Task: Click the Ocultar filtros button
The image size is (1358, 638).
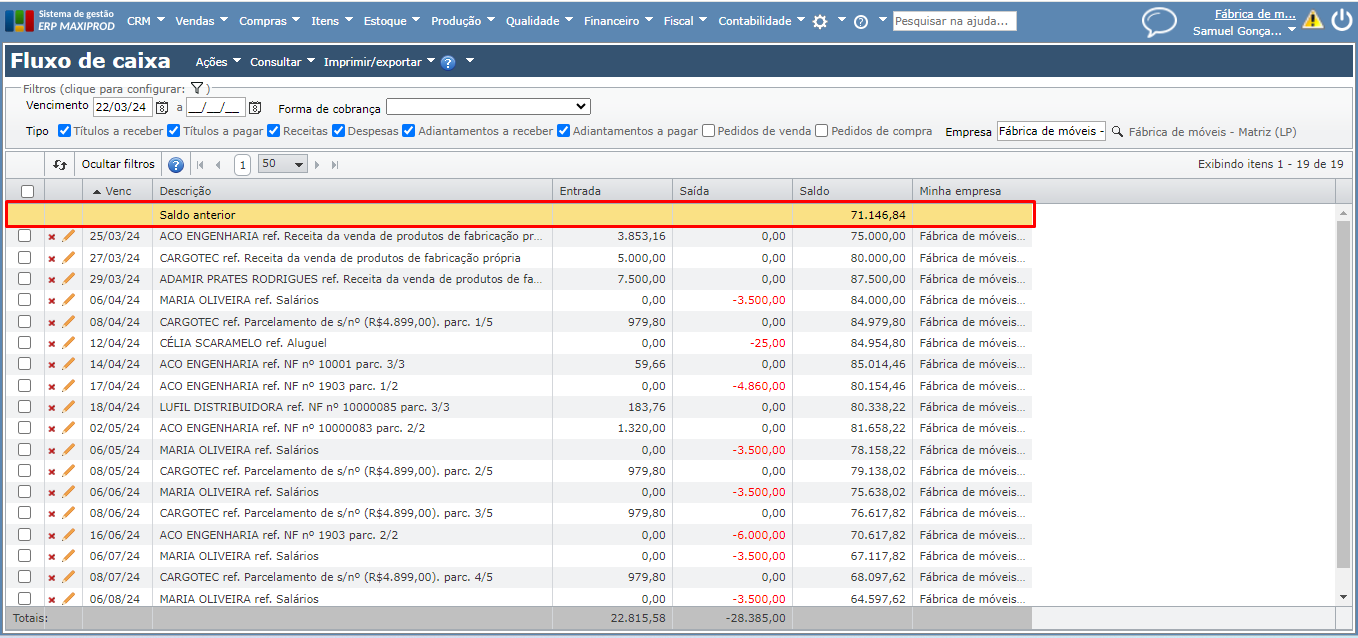Action: coord(118,165)
